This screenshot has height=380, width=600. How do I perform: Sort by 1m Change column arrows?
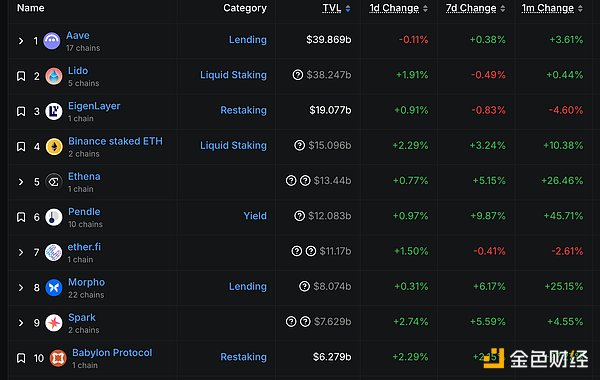click(x=580, y=8)
